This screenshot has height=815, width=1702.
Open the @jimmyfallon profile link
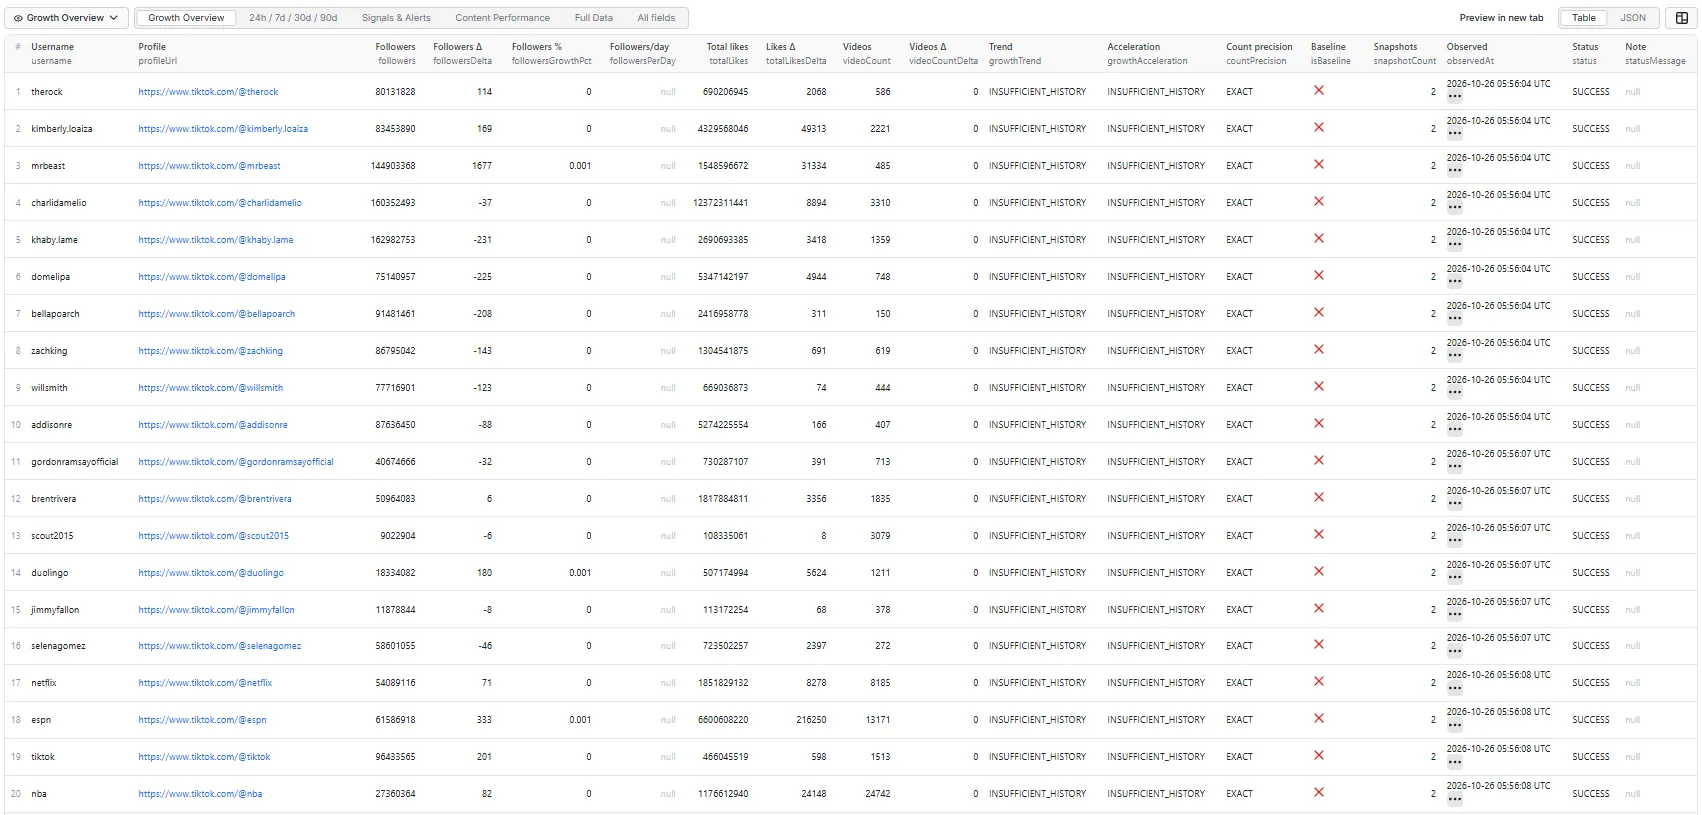tap(216, 610)
